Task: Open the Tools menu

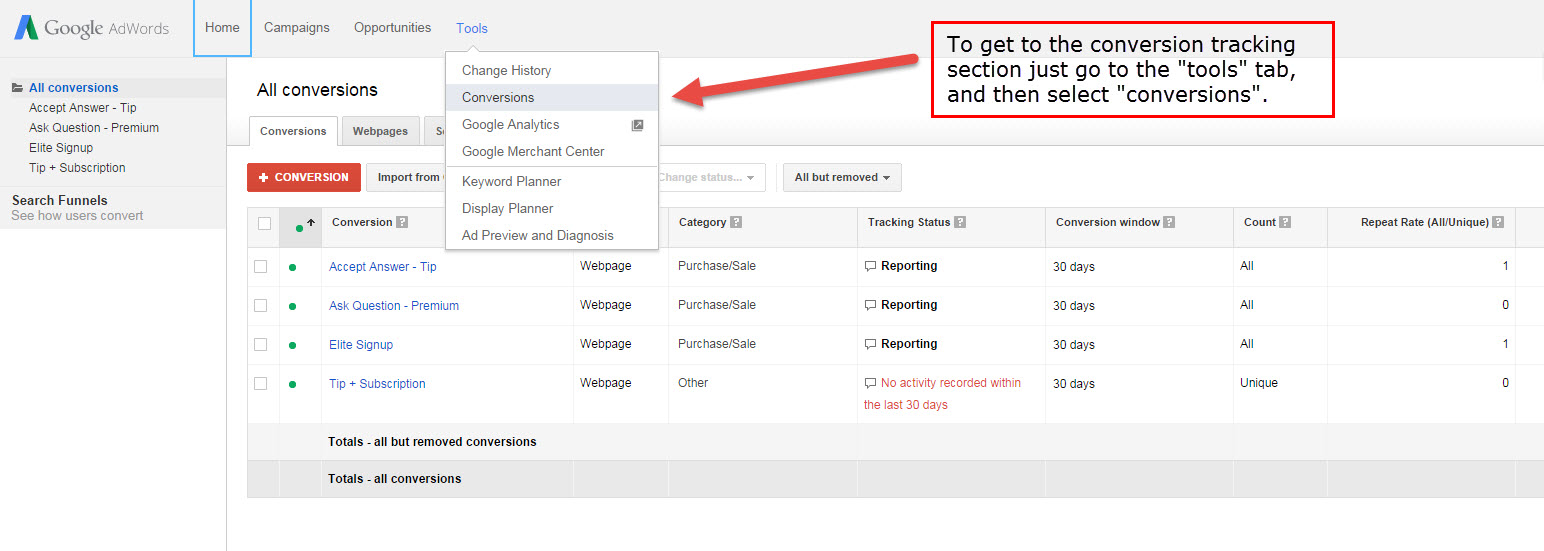Action: [x=472, y=28]
